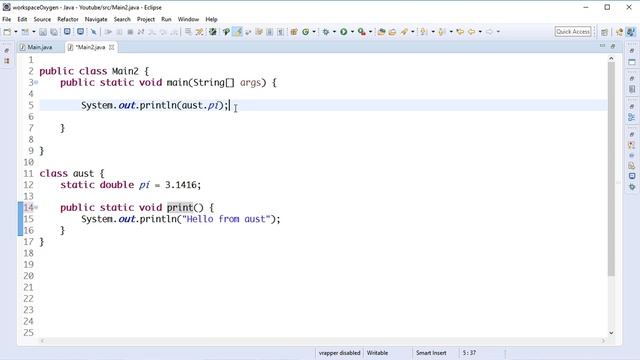640x360 pixels.
Task: Switch to the Main.java editor tab
Action: 40,47
